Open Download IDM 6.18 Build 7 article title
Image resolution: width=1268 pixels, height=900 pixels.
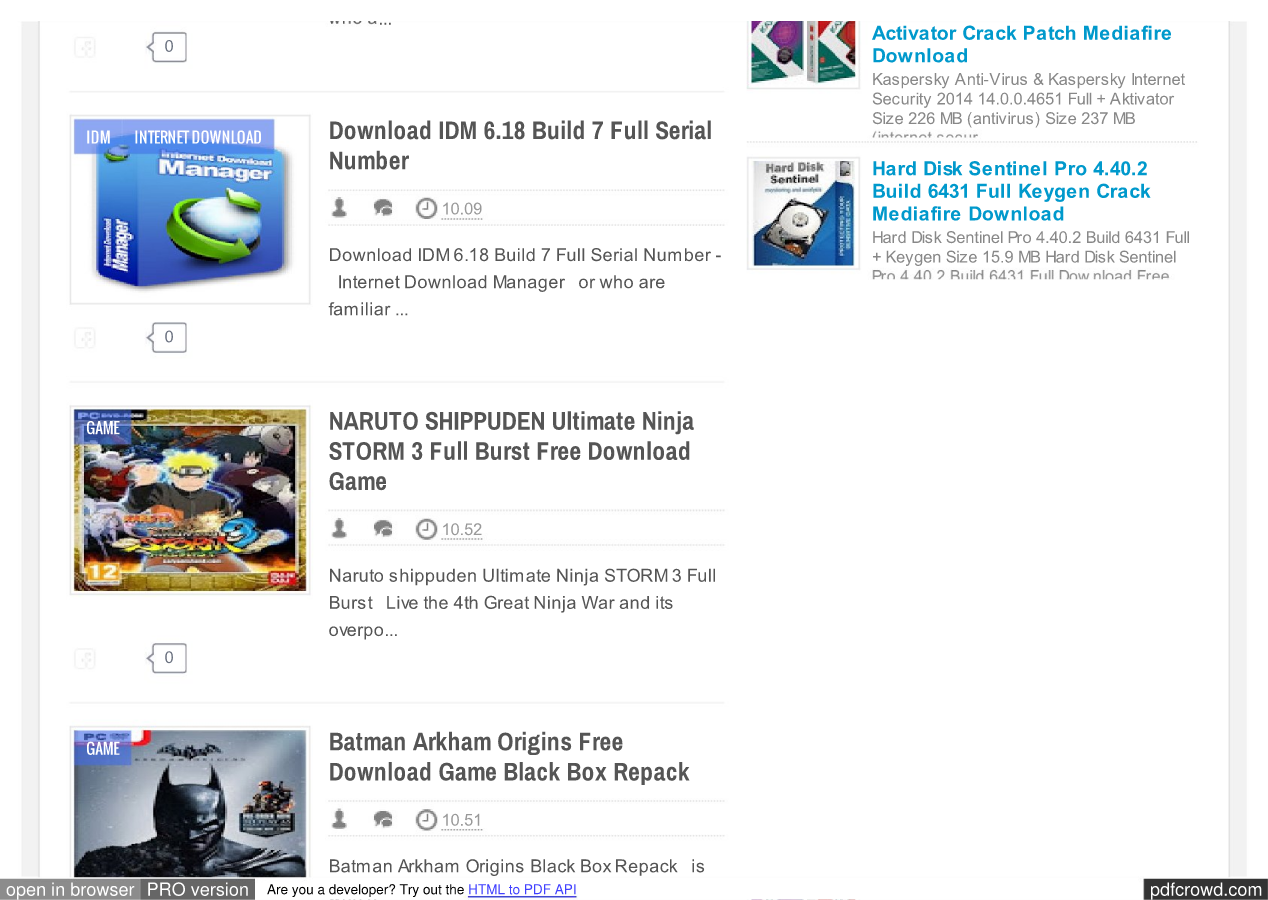point(520,146)
